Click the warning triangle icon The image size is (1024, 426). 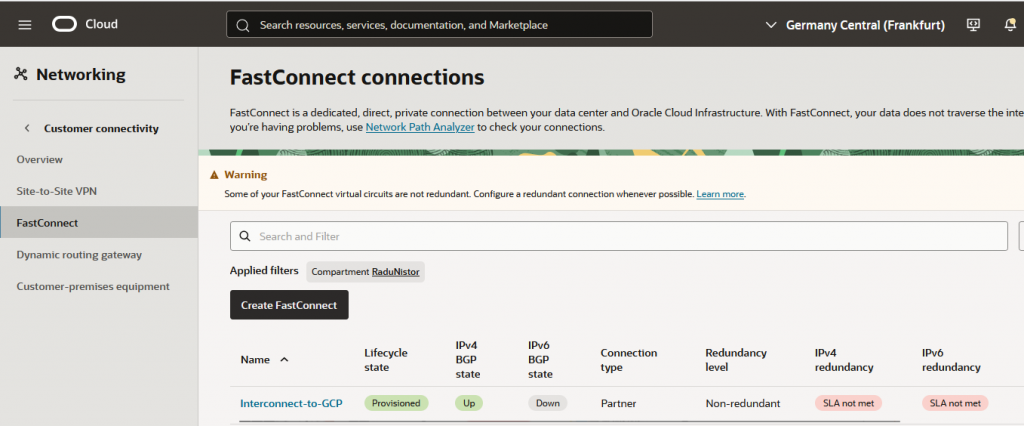tap(214, 175)
